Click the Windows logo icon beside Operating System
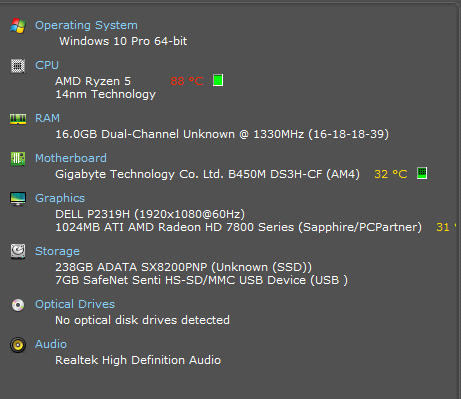Viewport: 461px width, 399px height. point(18,26)
